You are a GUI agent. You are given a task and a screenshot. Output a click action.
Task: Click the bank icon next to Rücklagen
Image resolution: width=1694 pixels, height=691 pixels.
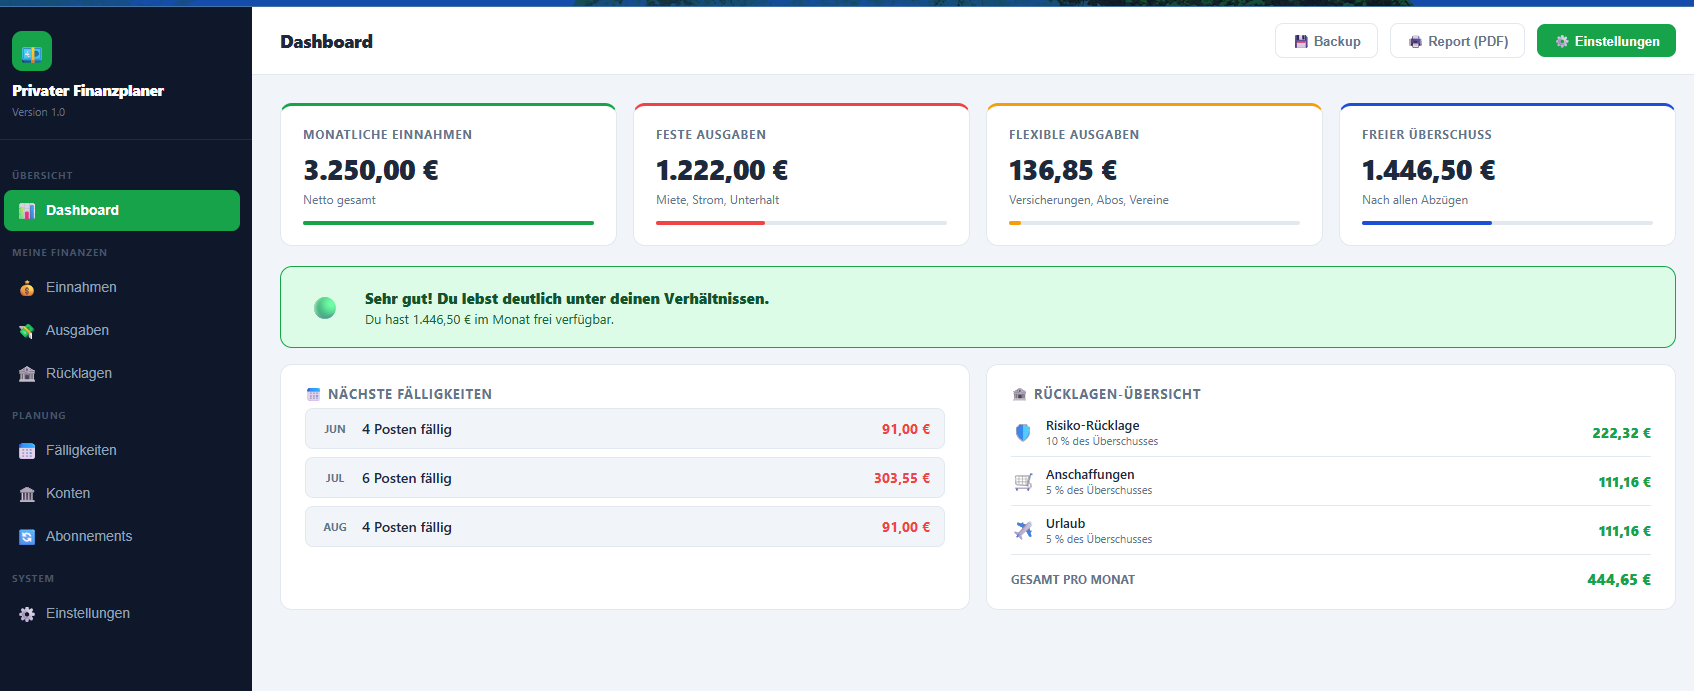pyautogui.click(x=27, y=374)
